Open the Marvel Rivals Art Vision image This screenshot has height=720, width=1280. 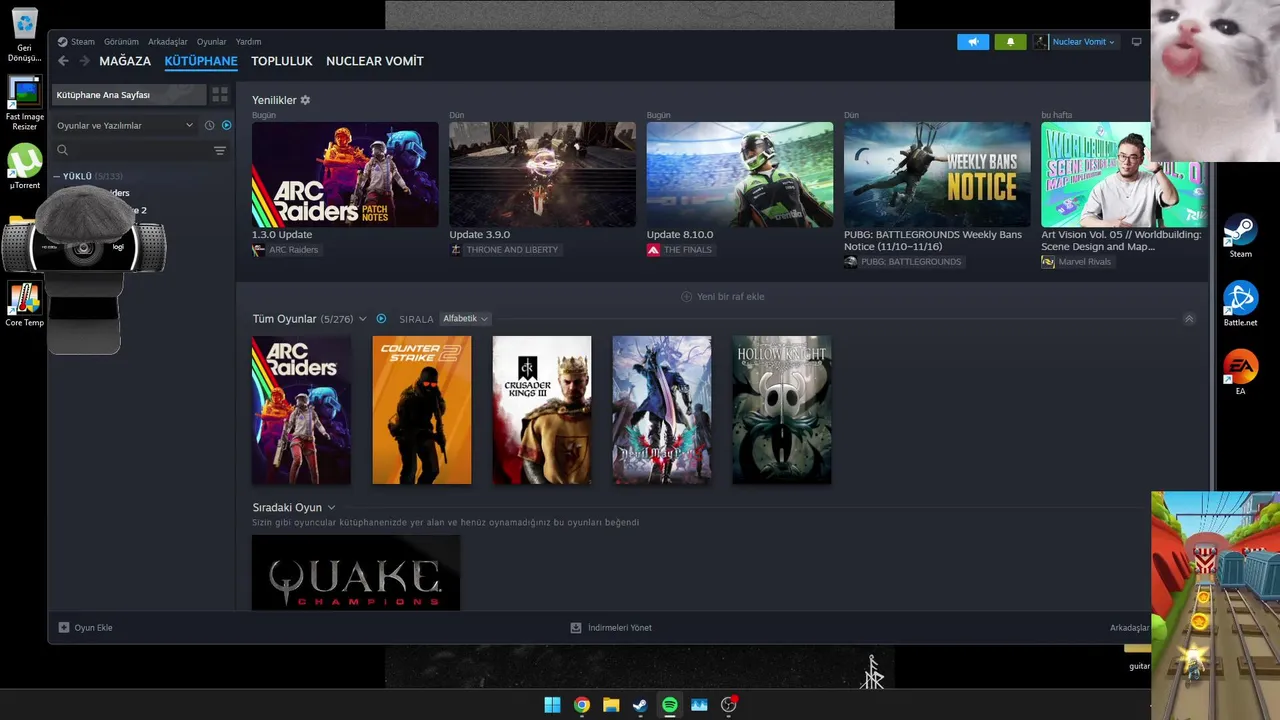pyautogui.click(x=1096, y=174)
